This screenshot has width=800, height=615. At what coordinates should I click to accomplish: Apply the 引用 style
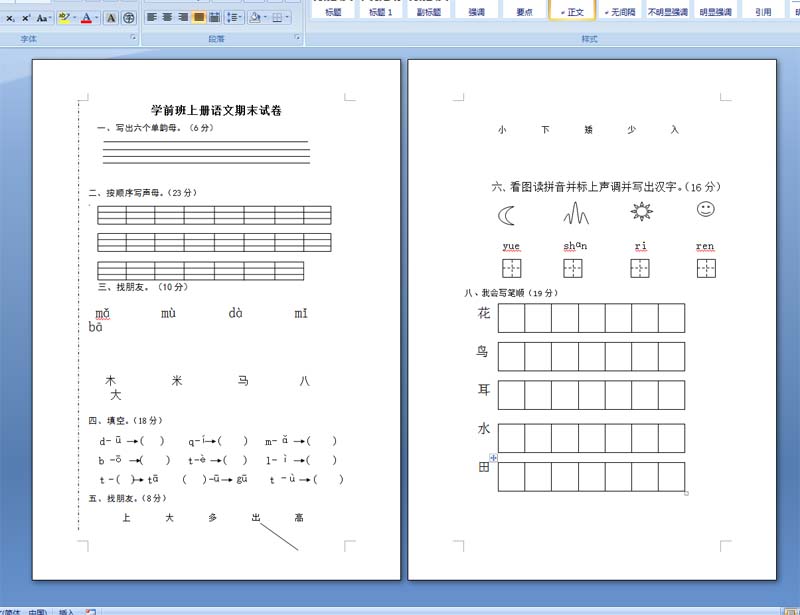coord(763,10)
